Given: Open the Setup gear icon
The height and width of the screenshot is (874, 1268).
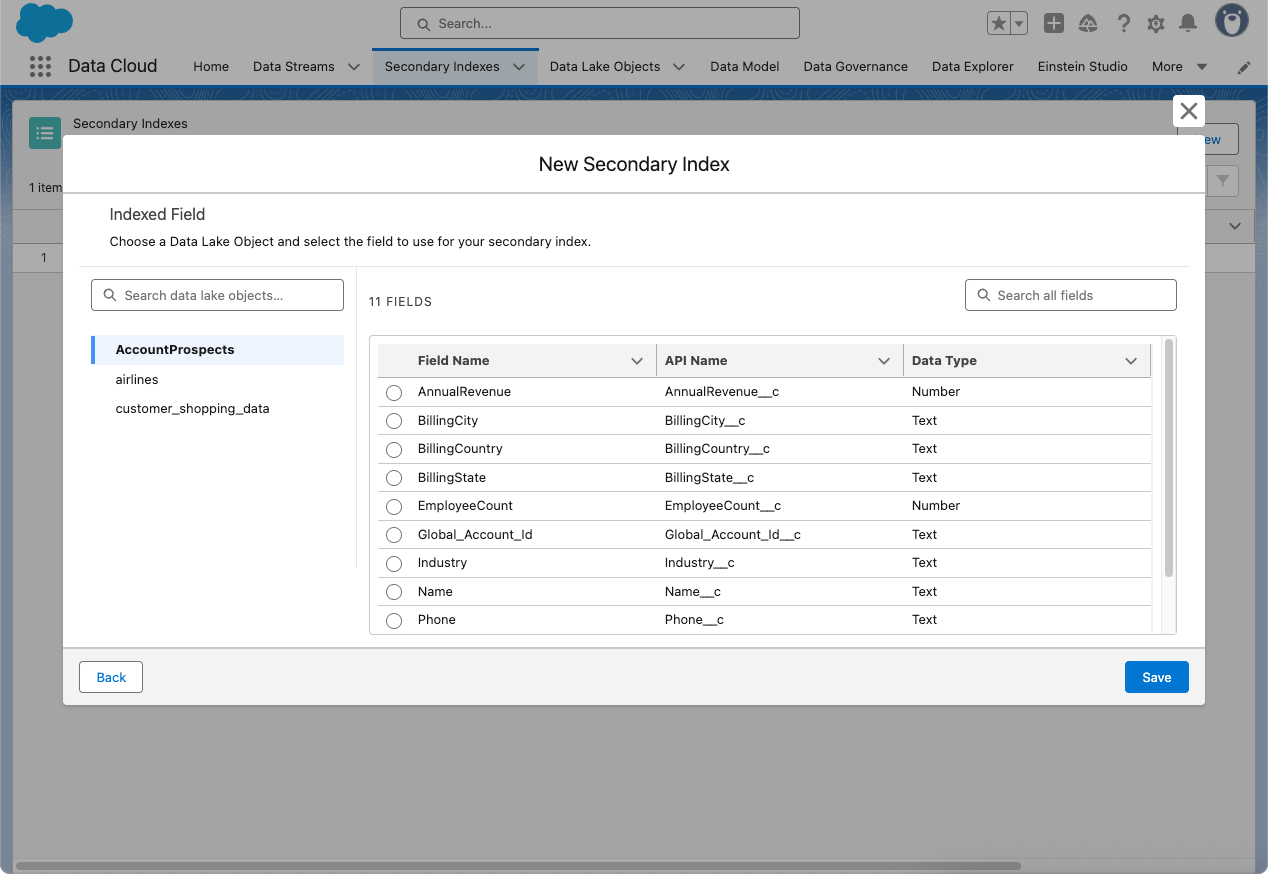Looking at the screenshot, I should coord(1156,23).
